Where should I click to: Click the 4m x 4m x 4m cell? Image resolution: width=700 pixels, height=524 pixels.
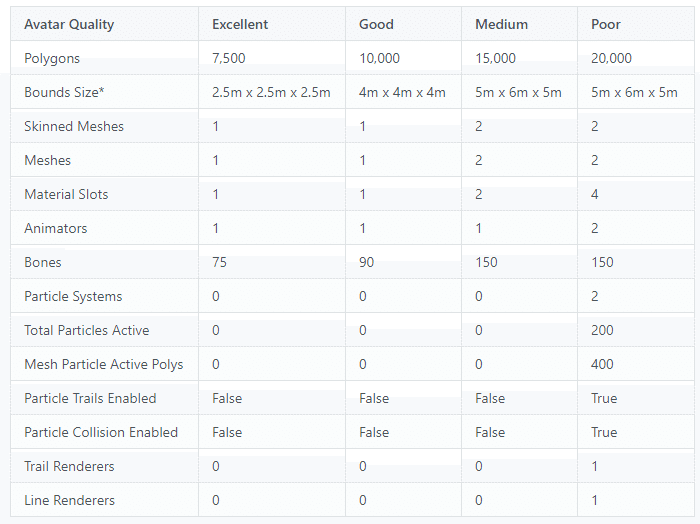402,93
